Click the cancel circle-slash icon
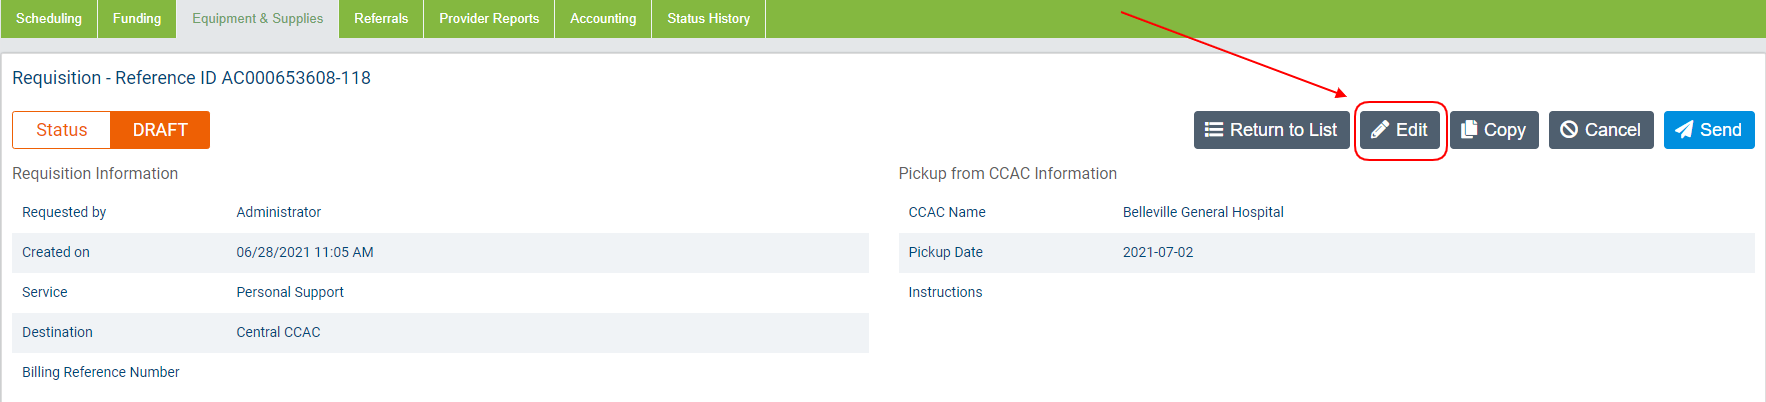Screen dimensions: 1766x402 [1569, 130]
